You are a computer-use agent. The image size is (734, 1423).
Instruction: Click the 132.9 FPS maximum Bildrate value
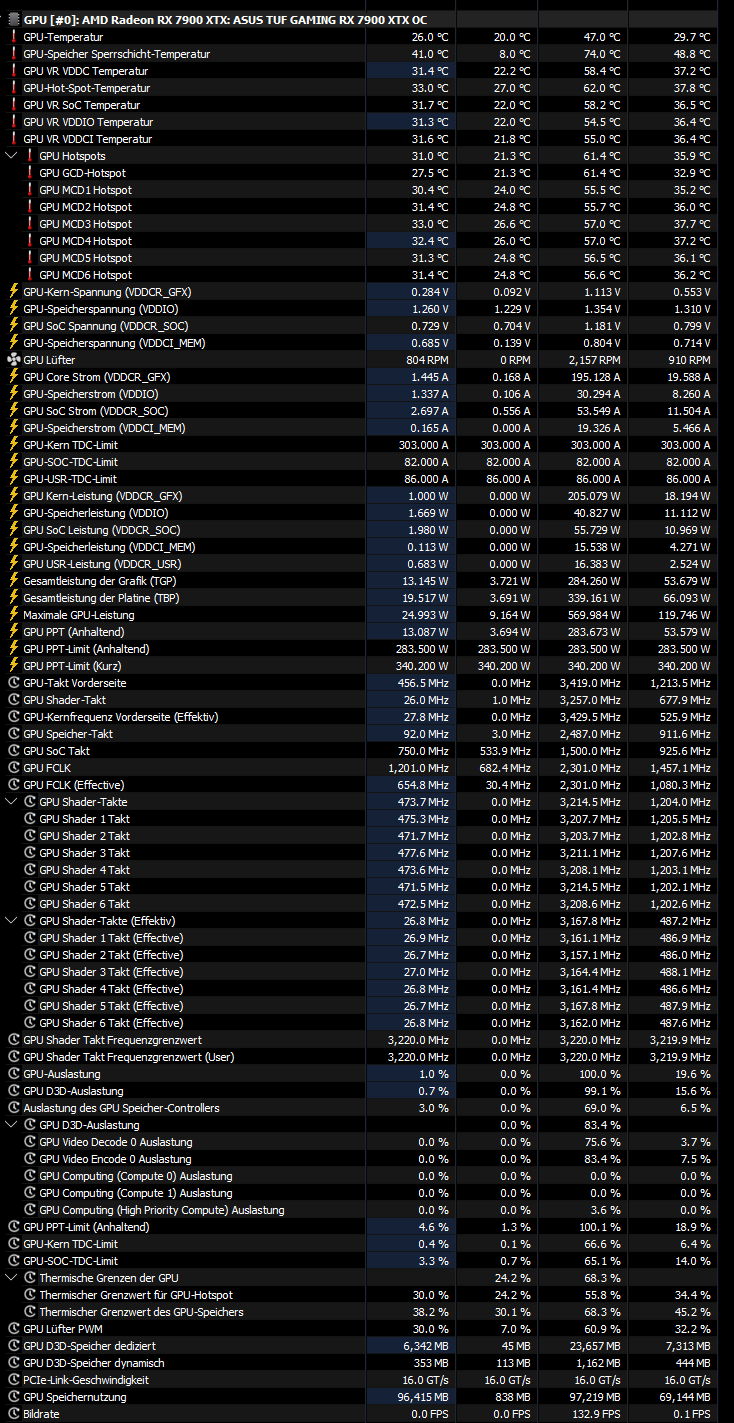point(597,1414)
